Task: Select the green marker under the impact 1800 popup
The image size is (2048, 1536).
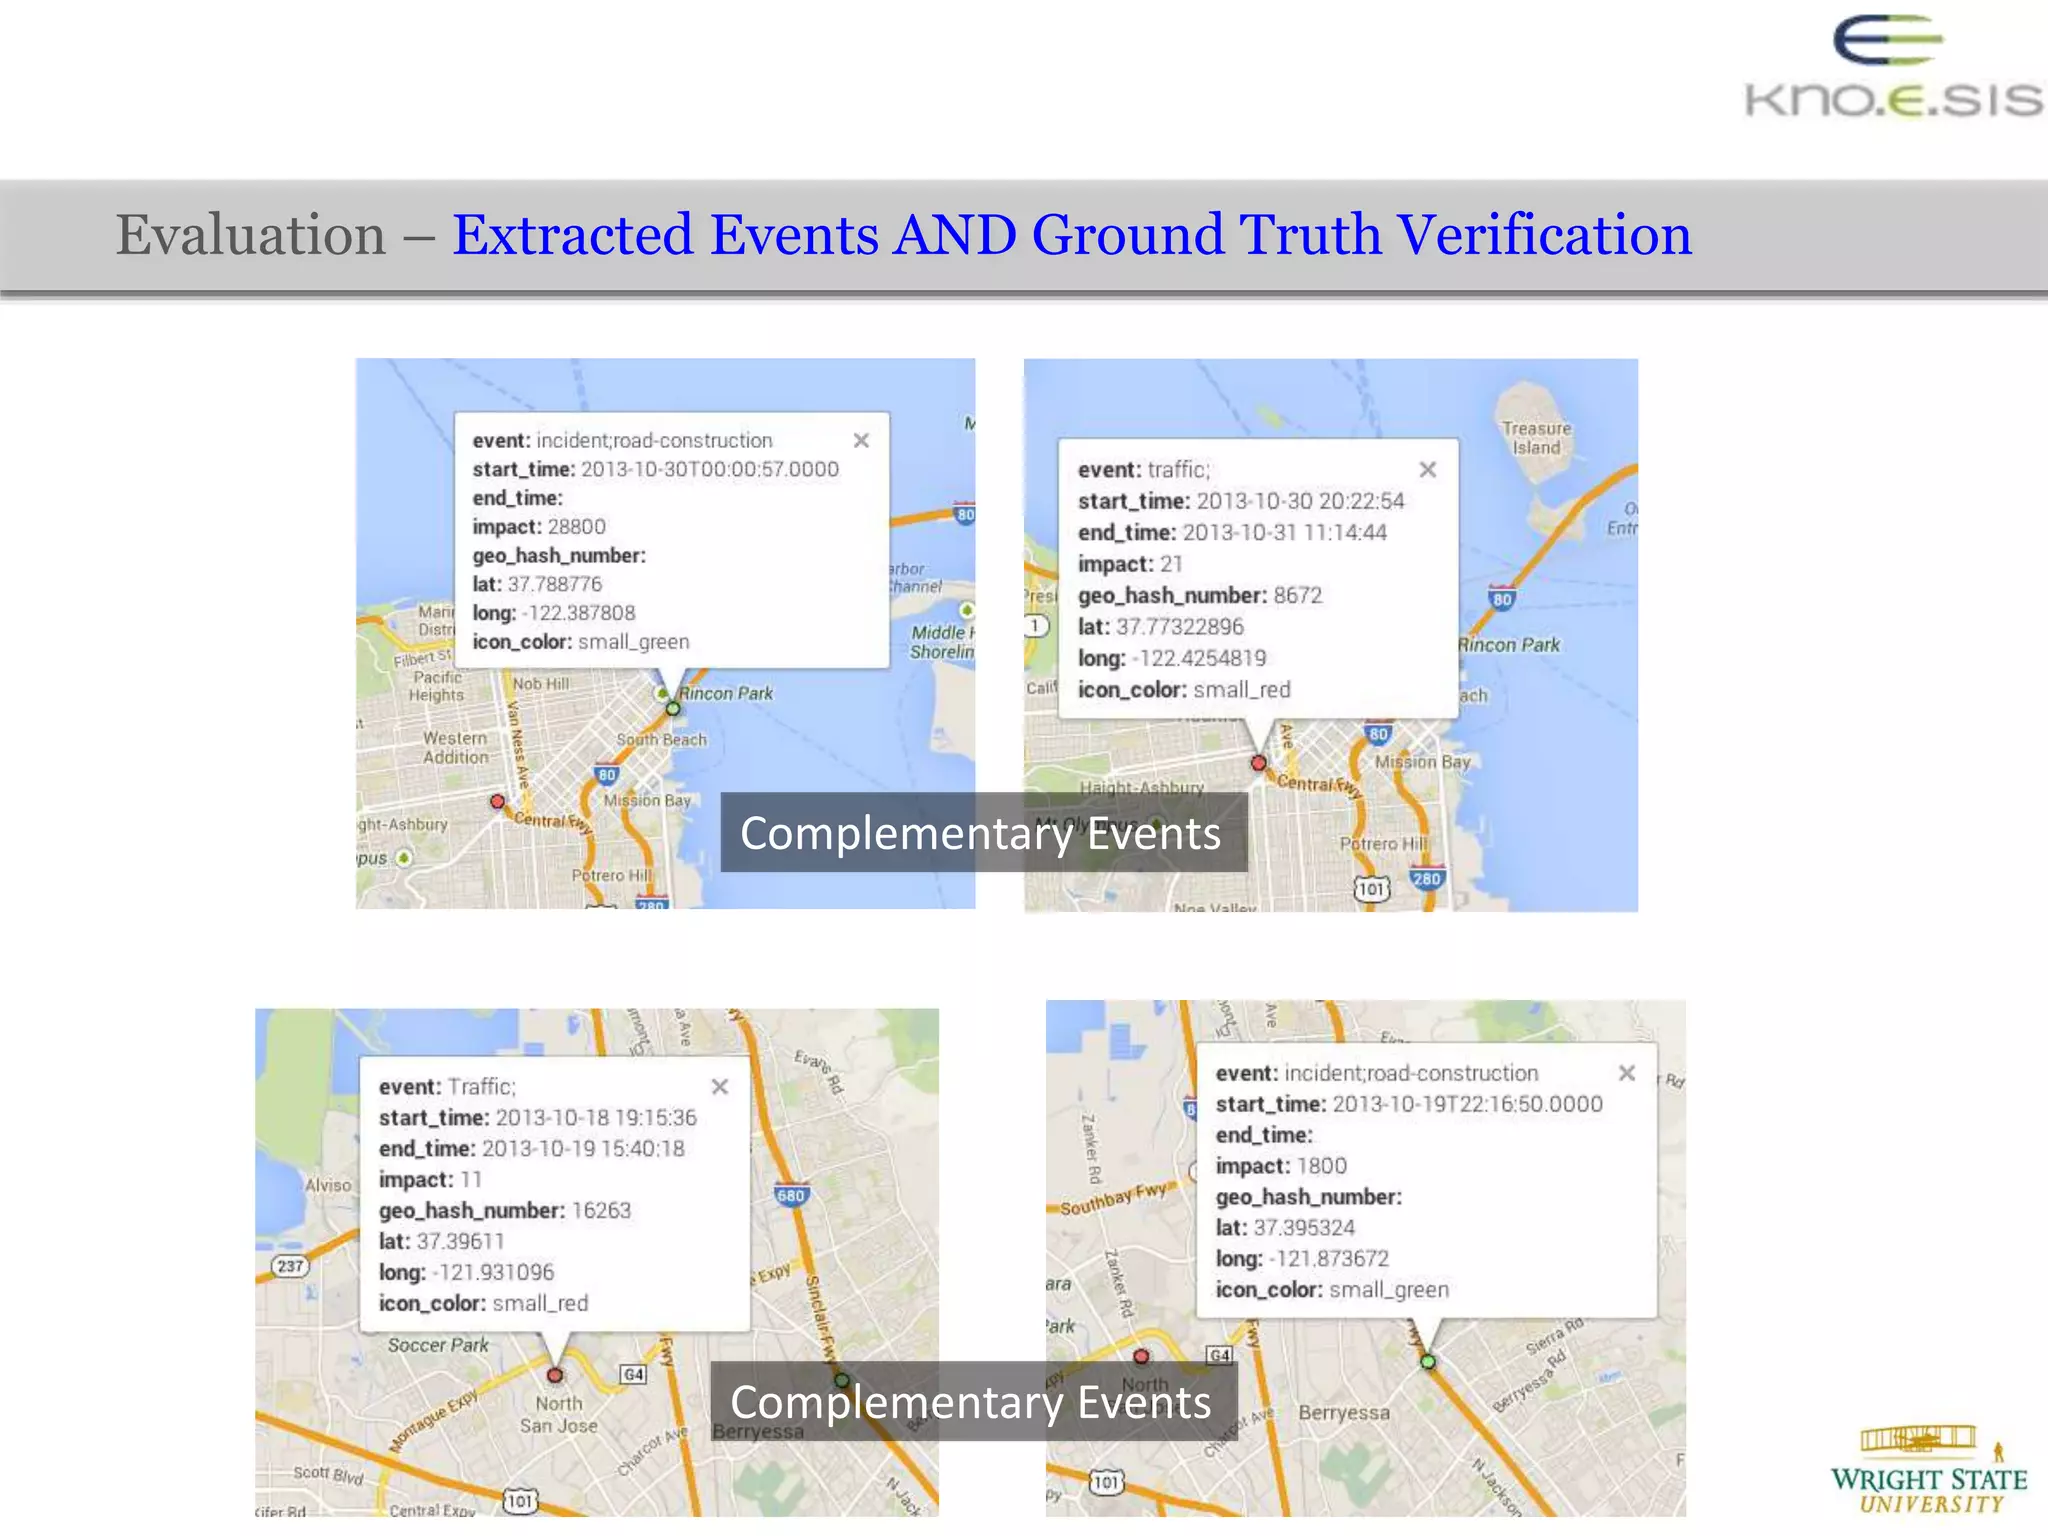Action: point(1428,1361)
